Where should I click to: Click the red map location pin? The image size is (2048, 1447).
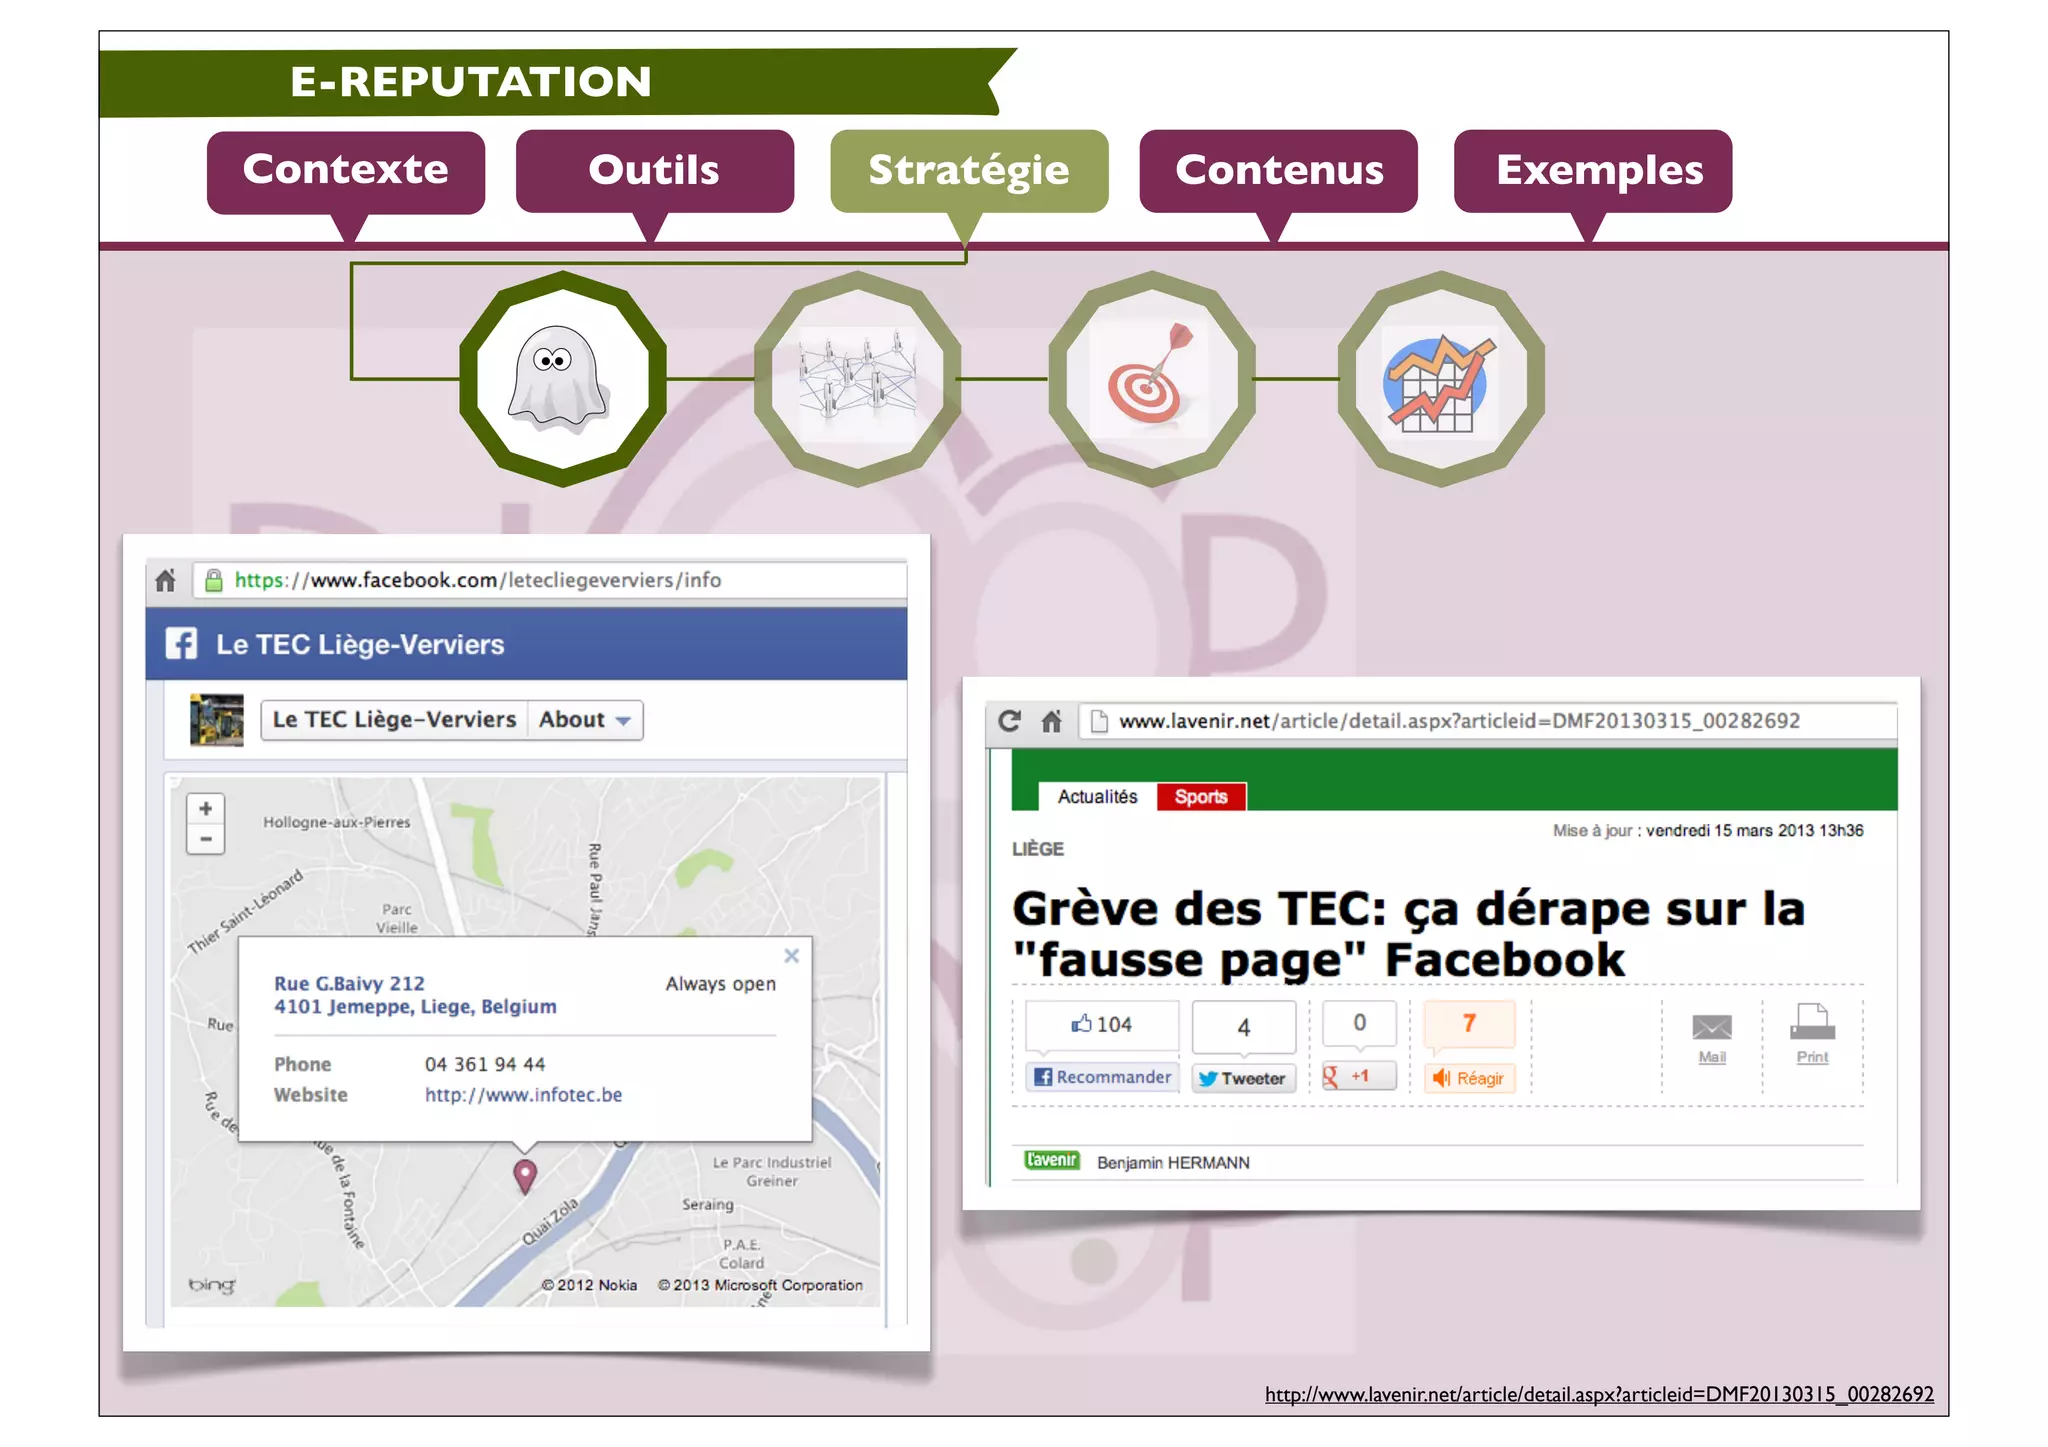tap(525, 1176)
